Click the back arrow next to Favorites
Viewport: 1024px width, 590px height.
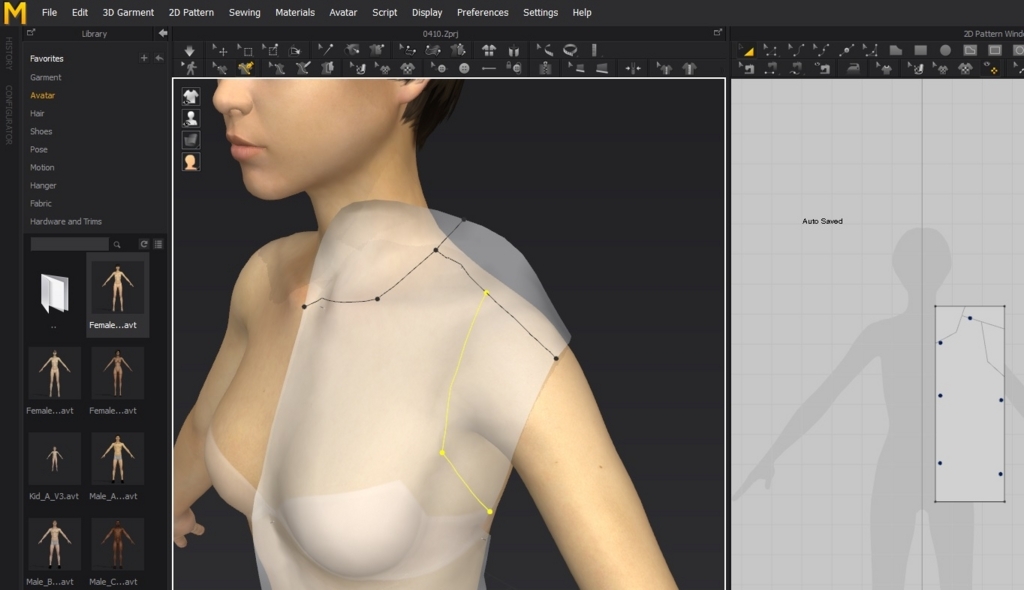(x=159, y=58)
